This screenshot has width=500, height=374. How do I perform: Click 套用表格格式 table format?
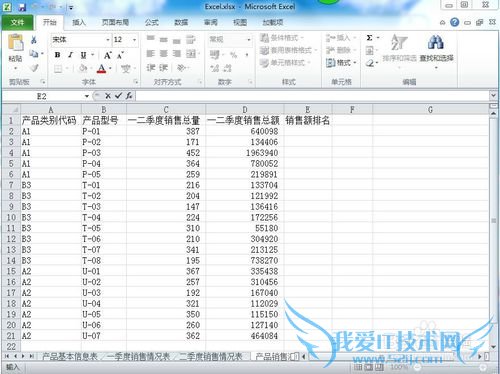[x=288, y=50]
